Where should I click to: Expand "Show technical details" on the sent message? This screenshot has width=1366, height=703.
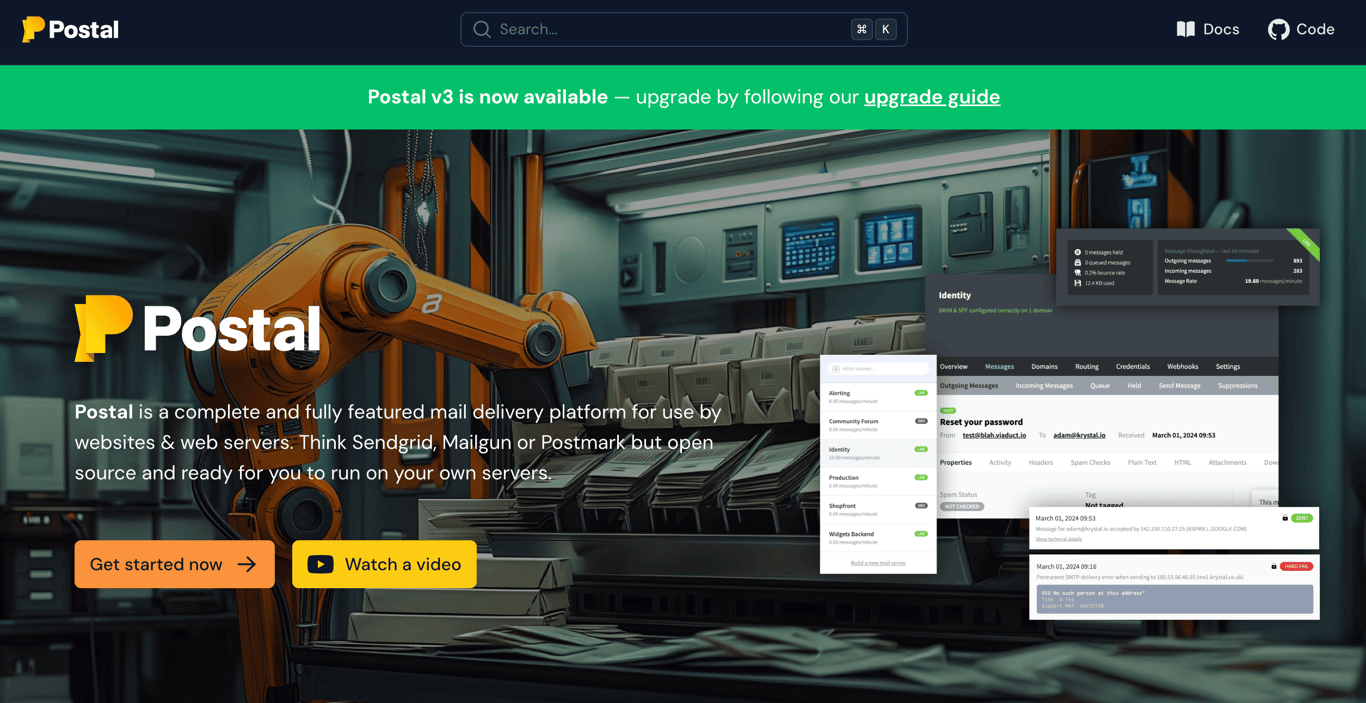pyautogui.click(x=1060, y=539)
